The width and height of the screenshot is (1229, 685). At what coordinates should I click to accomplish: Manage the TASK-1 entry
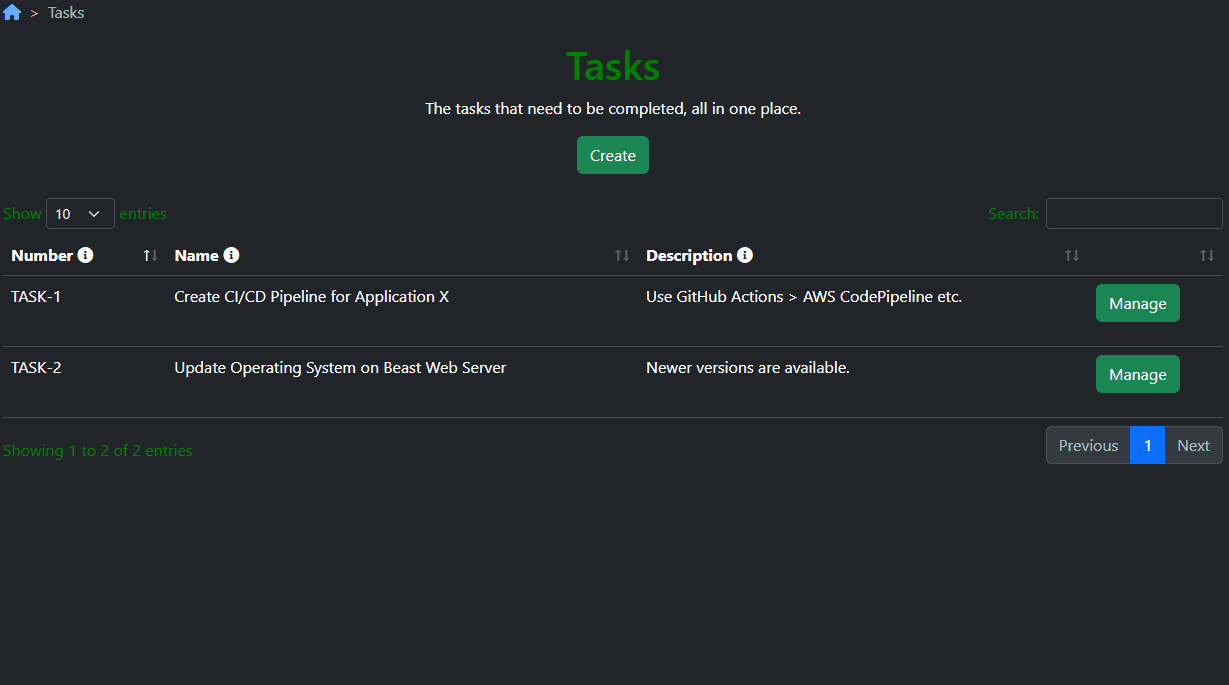click(x=1137, y=302)
